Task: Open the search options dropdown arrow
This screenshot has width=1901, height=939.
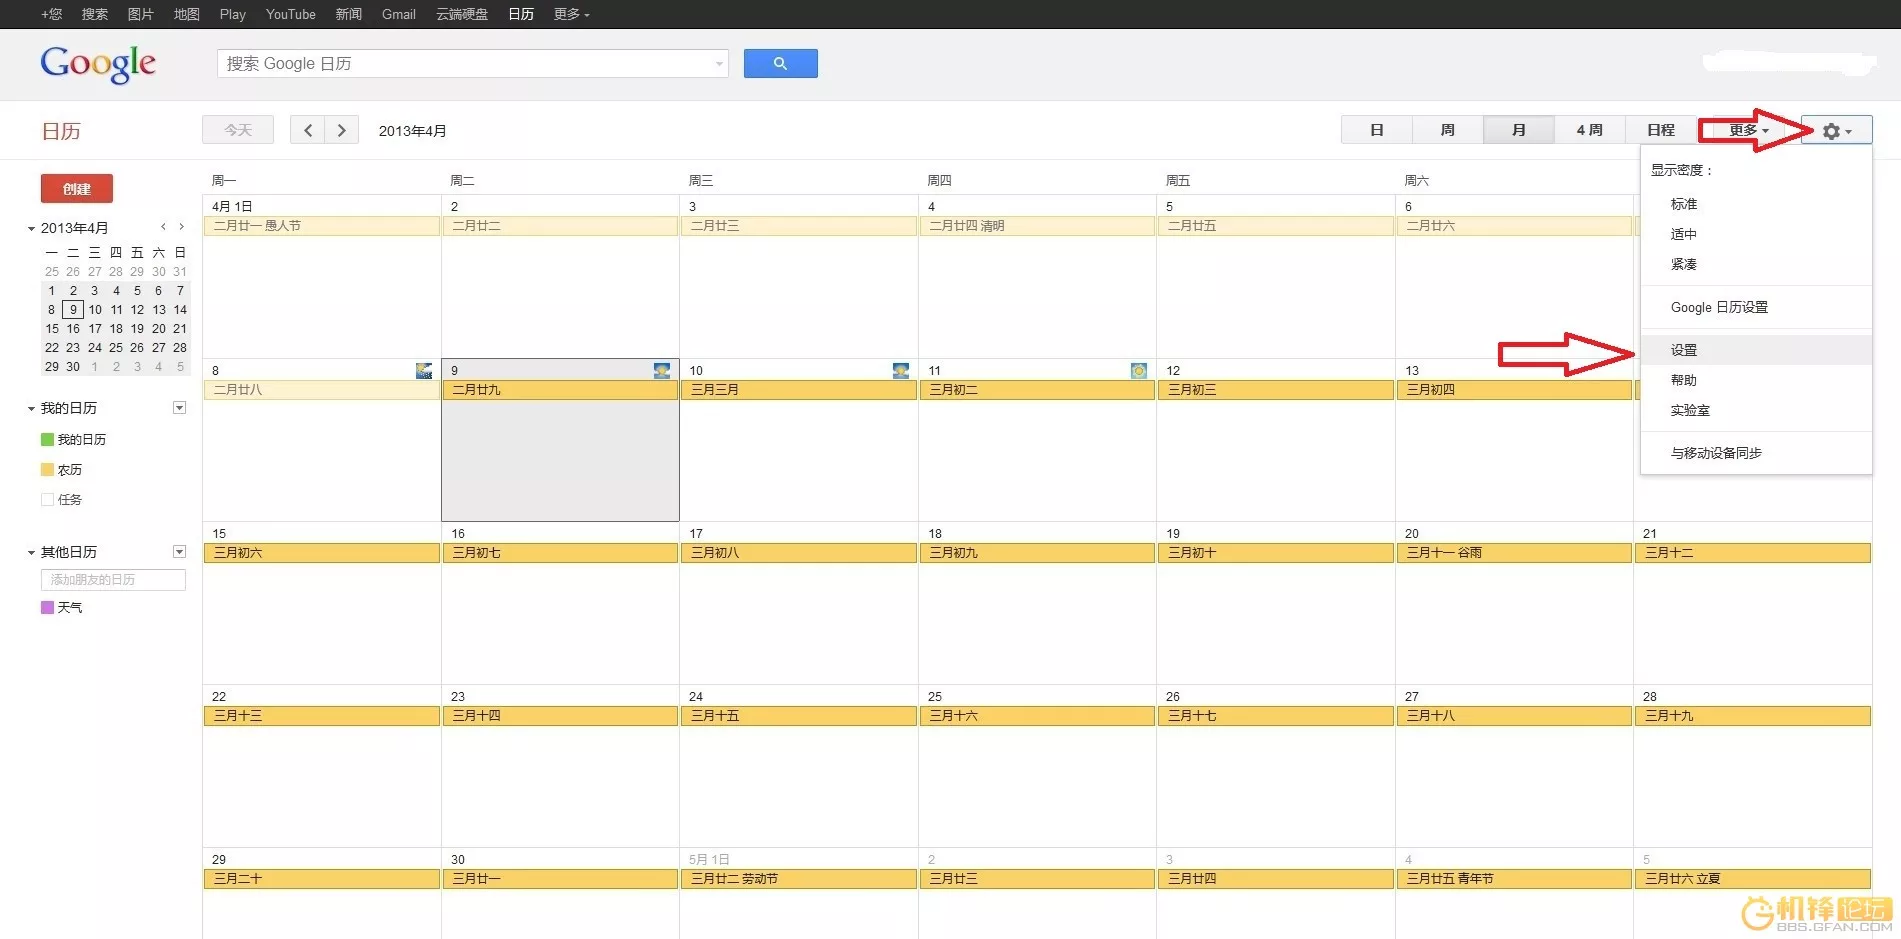Action: pyautogui.click(x=719, y=64)
